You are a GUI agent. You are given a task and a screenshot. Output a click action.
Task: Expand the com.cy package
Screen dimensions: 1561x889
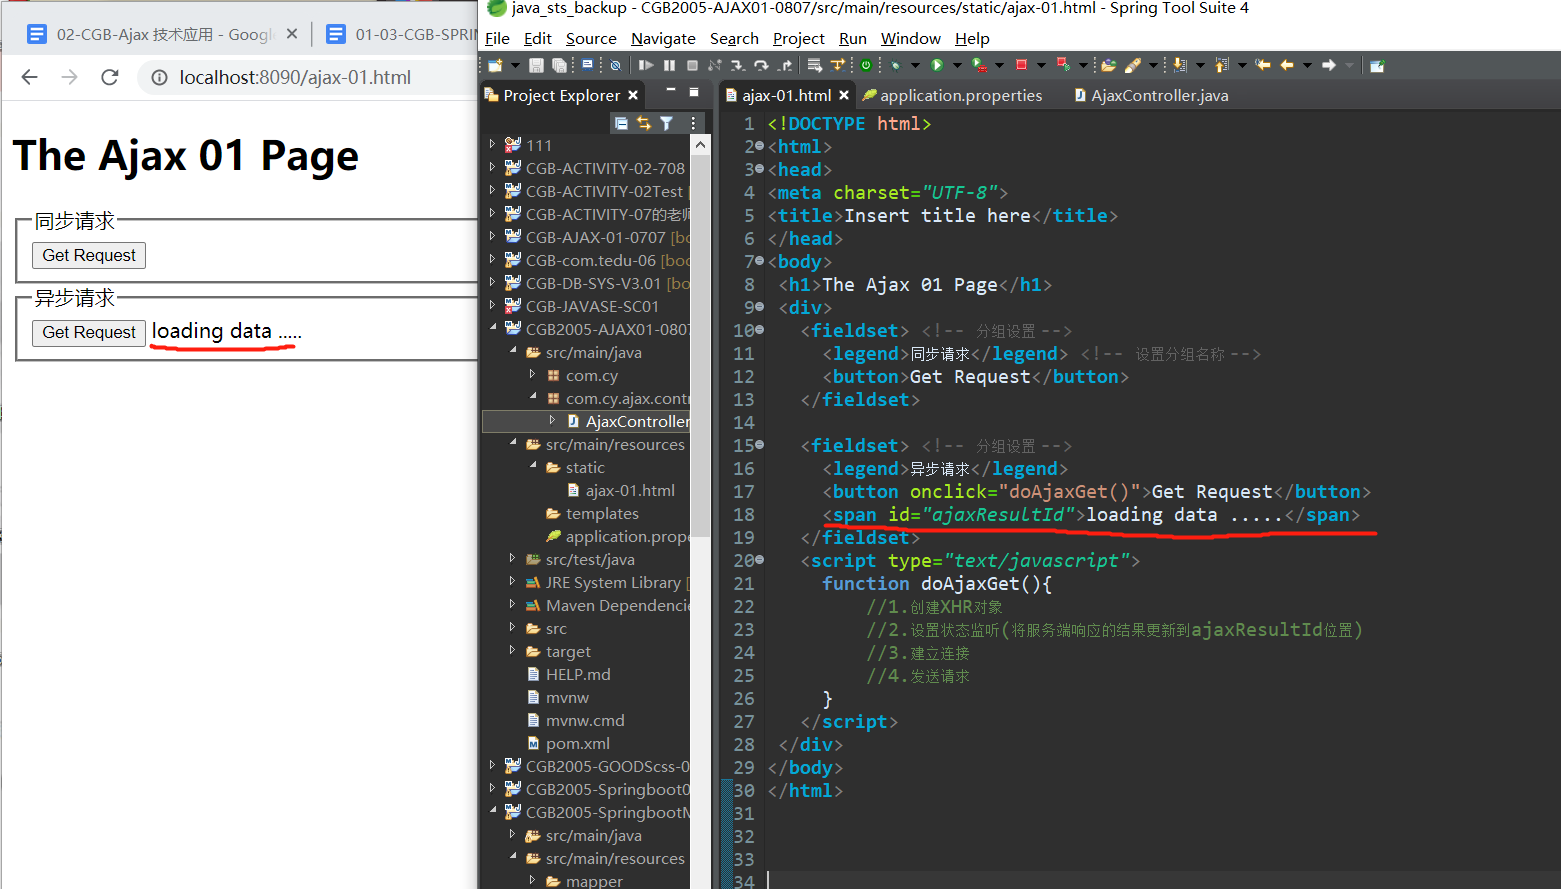(x=533, y=374)
